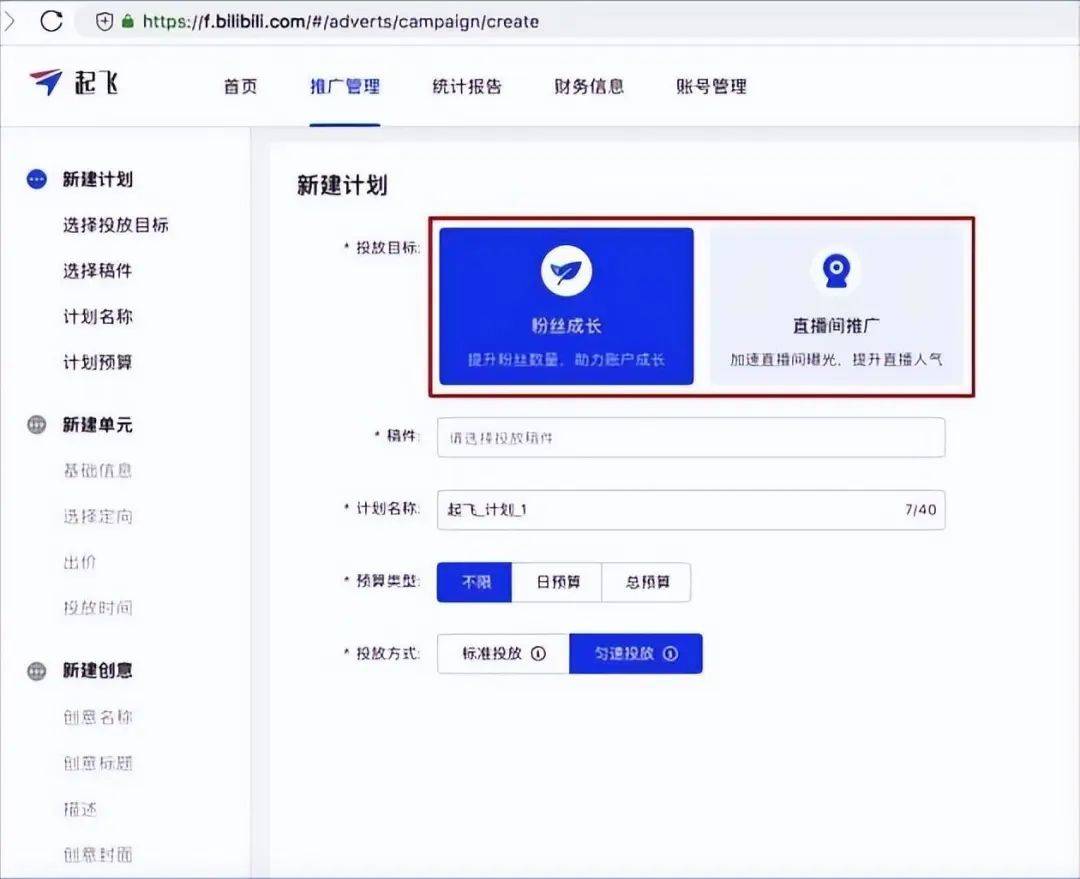The image size is (1080, 879).
Task: Jump to 计划名称 in sidebar
Action: [x=97, y=316]
